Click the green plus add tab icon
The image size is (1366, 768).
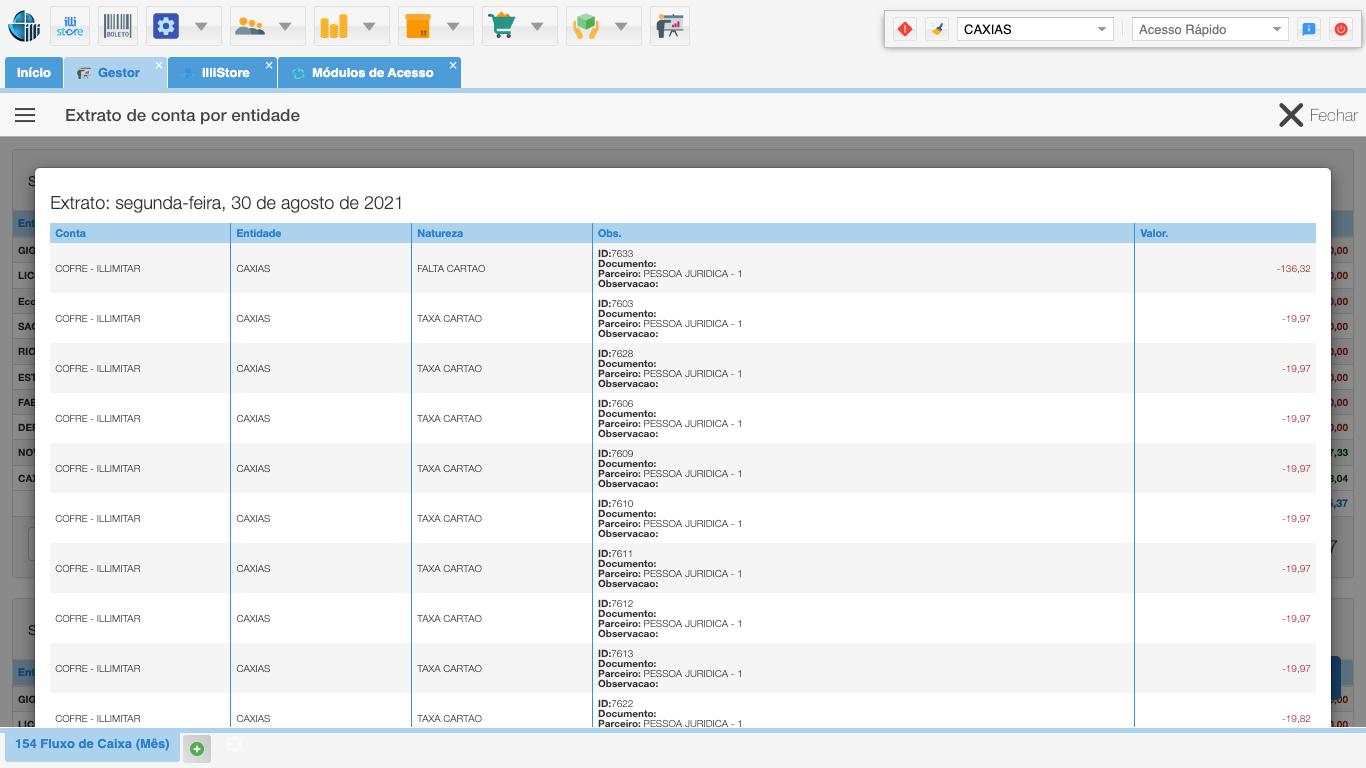tap(197, 749)
